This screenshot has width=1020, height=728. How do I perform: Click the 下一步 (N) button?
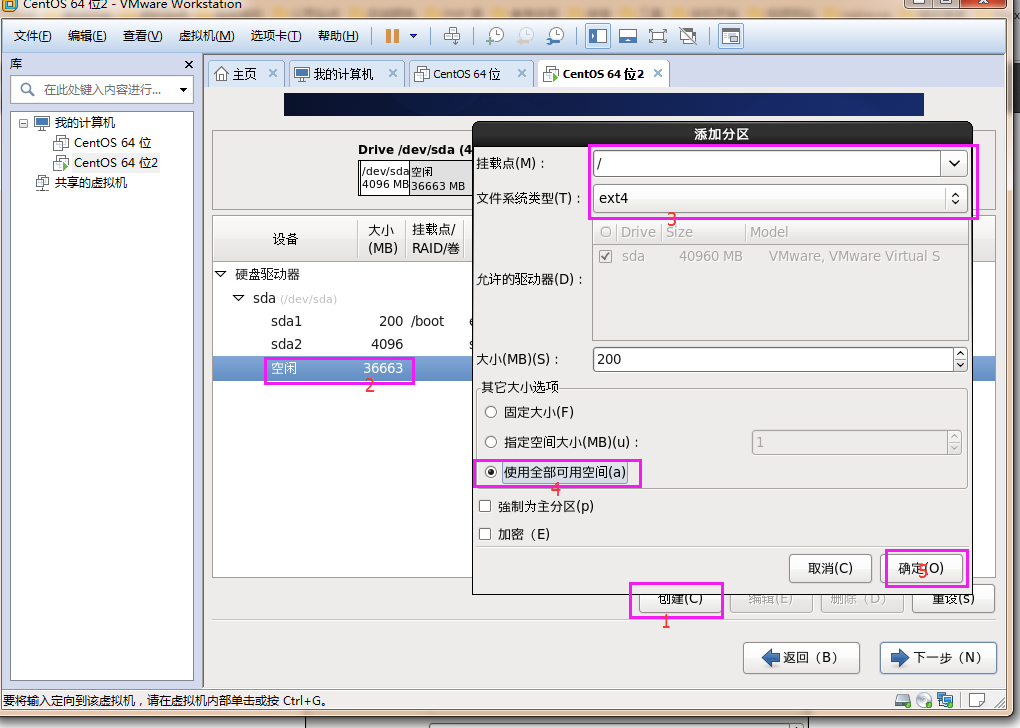click(938, 658)
